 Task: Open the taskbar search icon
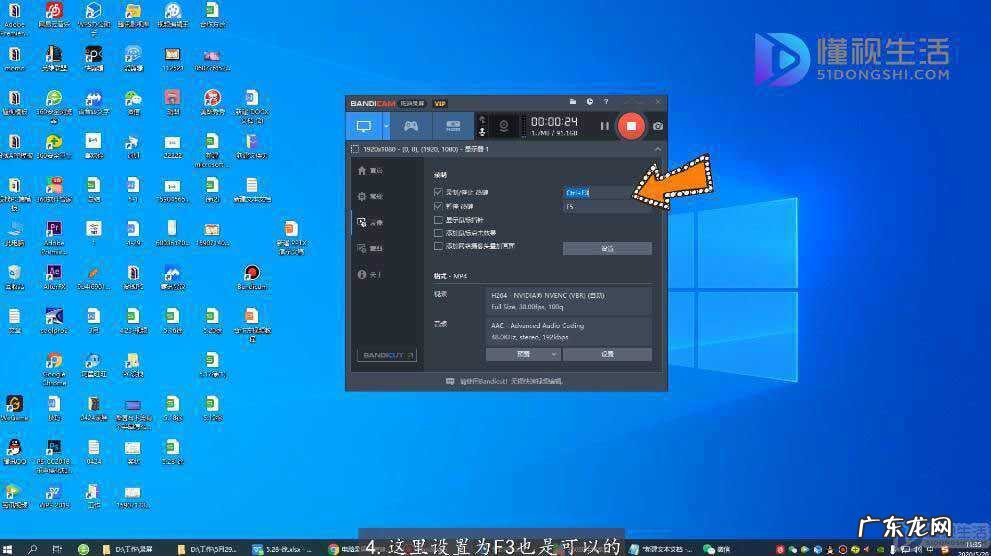point(32,549)
